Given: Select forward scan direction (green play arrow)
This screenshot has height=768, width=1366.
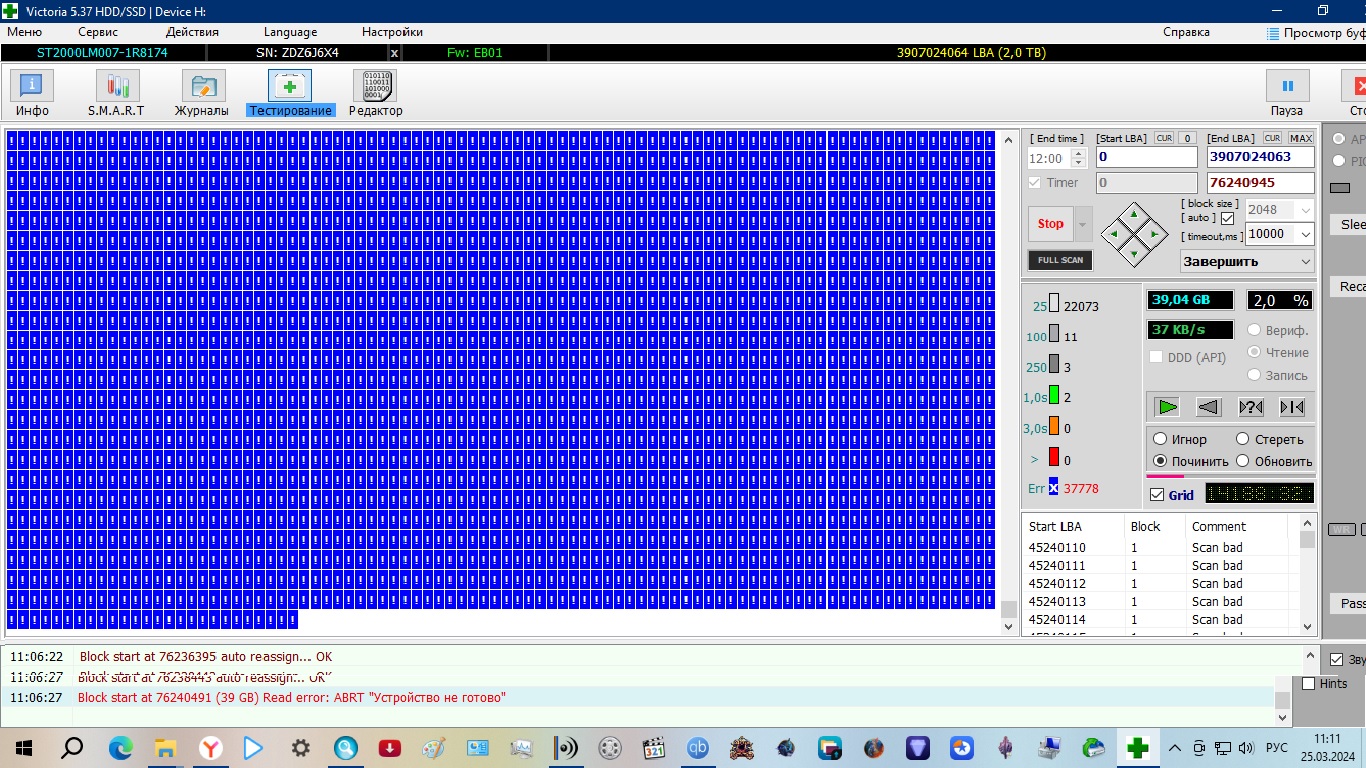Looking at the screenshot, I should 1167,407.
